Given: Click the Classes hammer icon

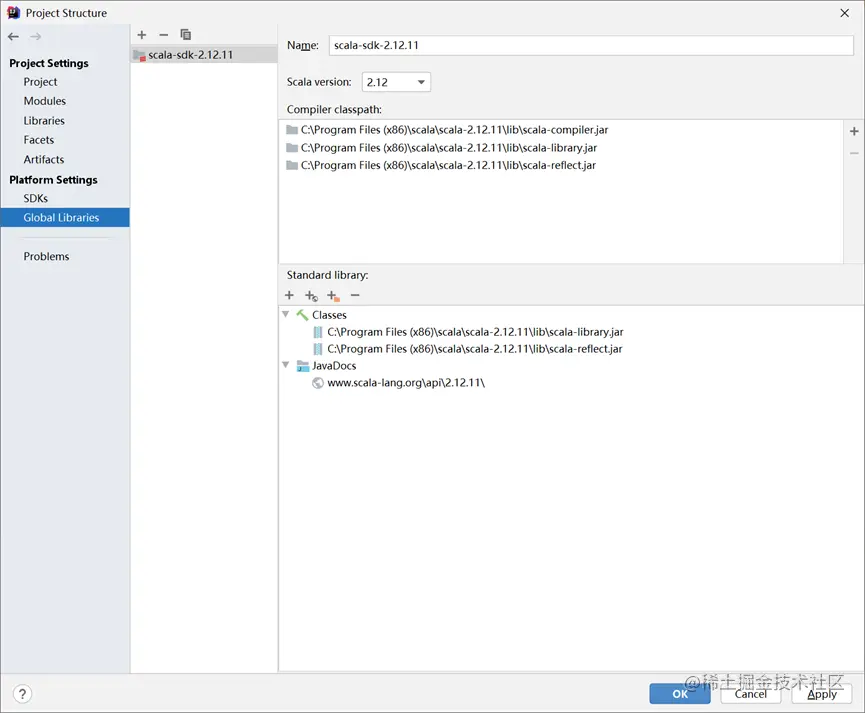Looking at the screenshot, I should coord(302,315).
